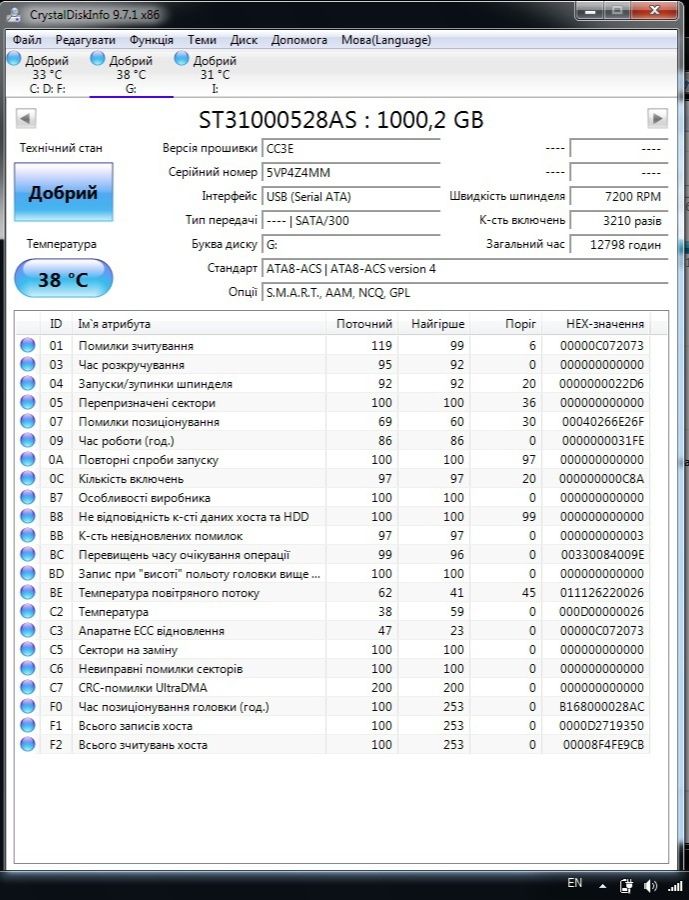The height and width of the screenshot is (900, 689).
Task: Click the ID column header
Action: pyautogui.click(x=56, y=324)
